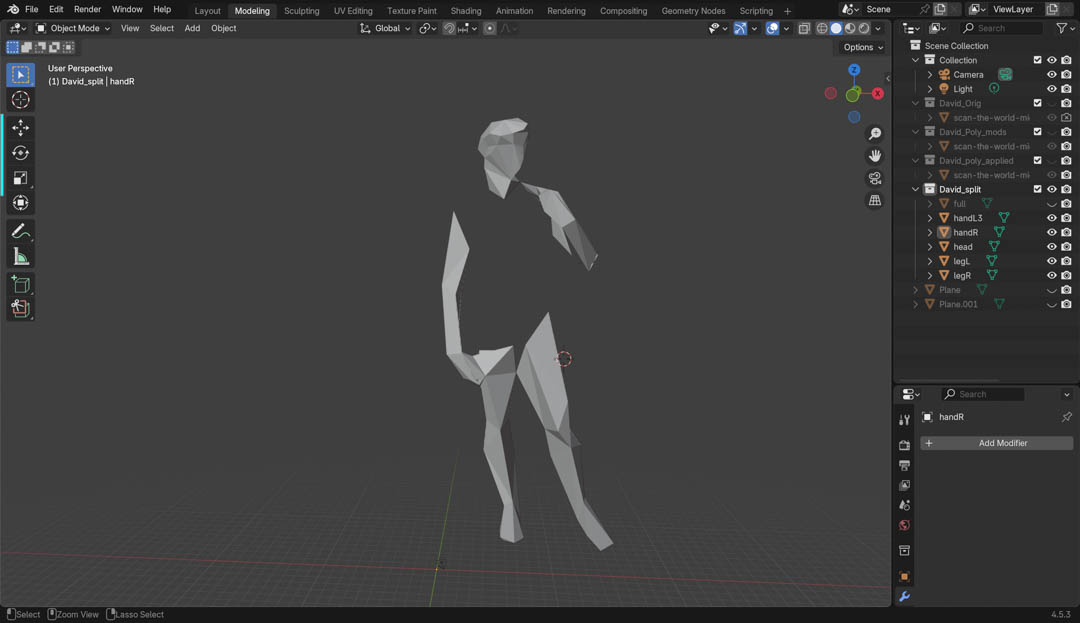The image size is (1080, 623).
Task: Select the Move tool in toolbar
Action: coord(20,128)
